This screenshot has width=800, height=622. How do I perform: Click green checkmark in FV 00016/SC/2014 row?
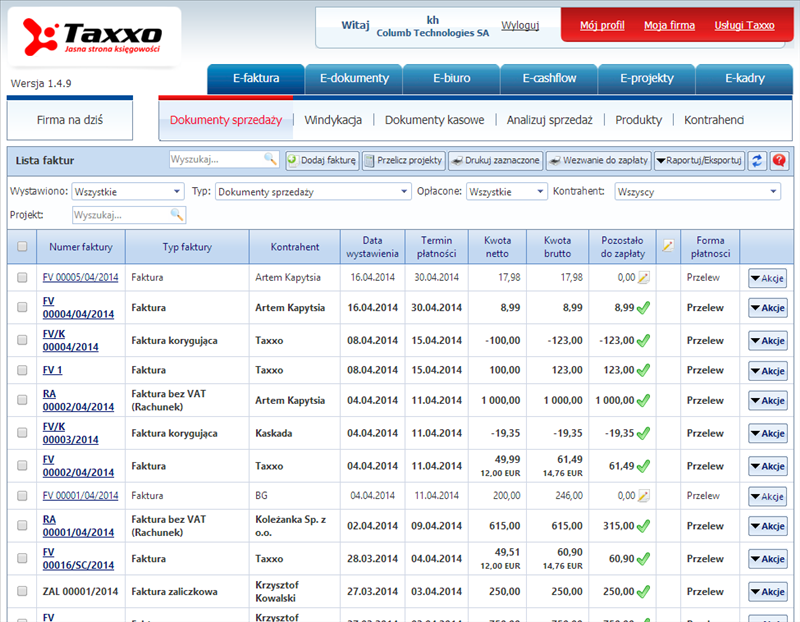643,559
